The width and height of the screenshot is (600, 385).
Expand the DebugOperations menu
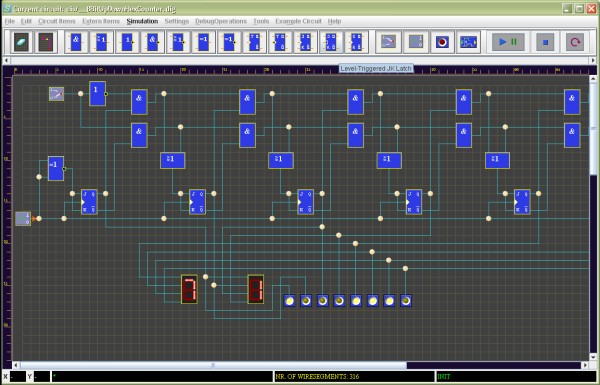[x=221, y=21]
